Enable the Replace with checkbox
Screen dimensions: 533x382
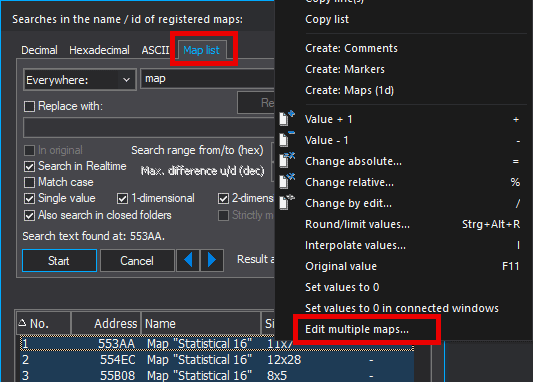(x=30, y=106)
